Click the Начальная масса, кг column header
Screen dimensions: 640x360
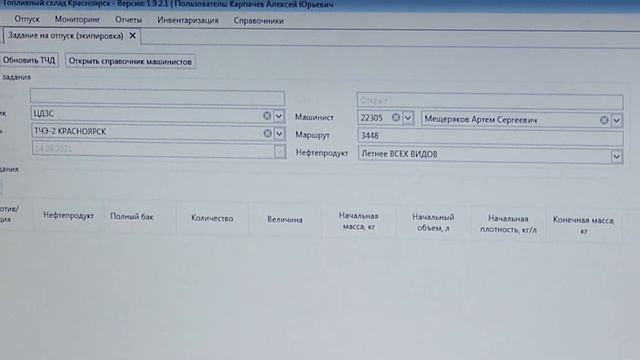click(358, 221)
